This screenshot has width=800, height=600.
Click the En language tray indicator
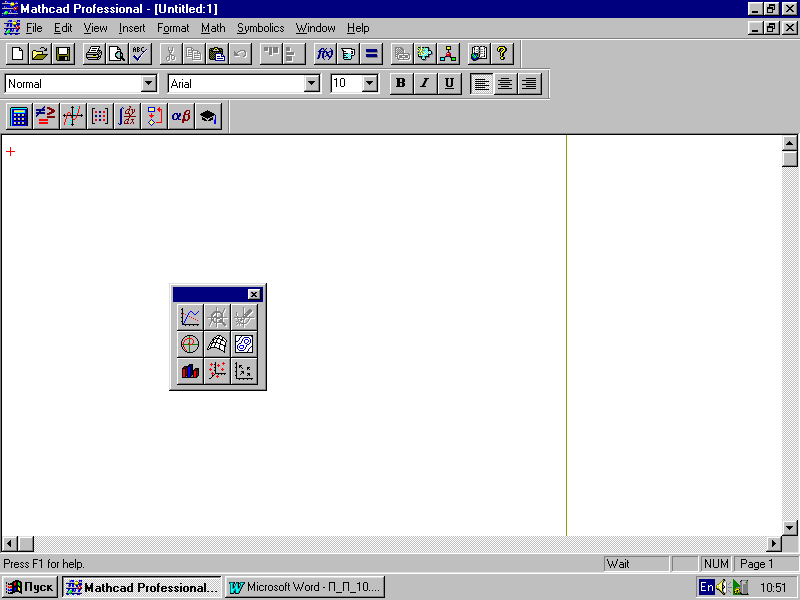[x=706, y=587]
